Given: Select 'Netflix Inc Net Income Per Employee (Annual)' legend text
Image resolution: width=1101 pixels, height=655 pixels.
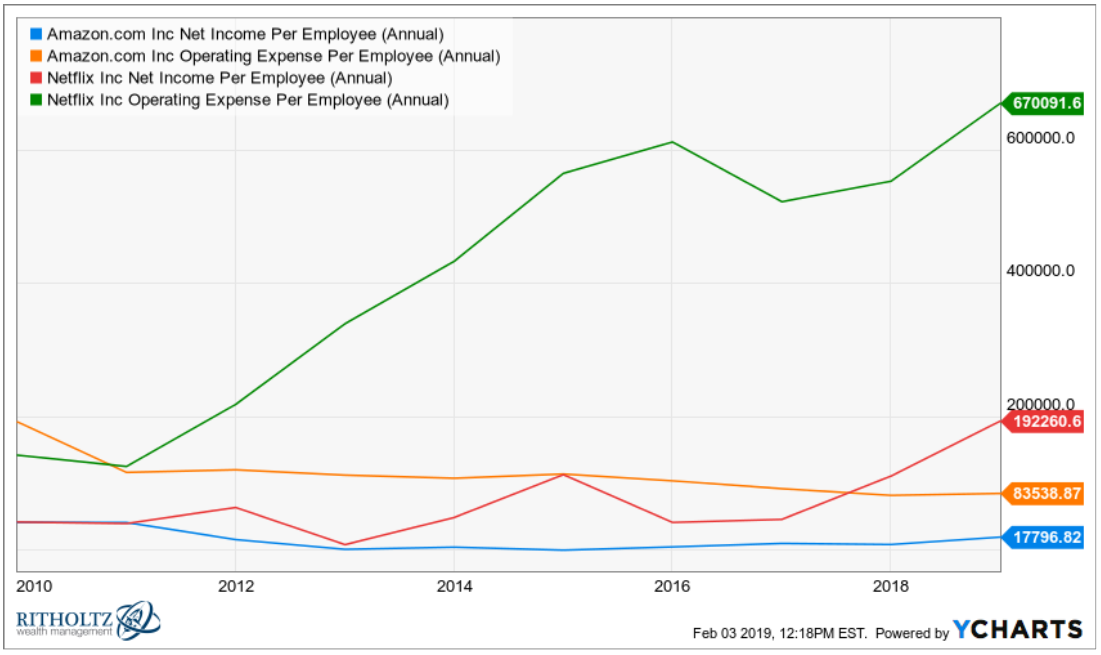Looking at the screenshot, I should click(x=219, y=78).
